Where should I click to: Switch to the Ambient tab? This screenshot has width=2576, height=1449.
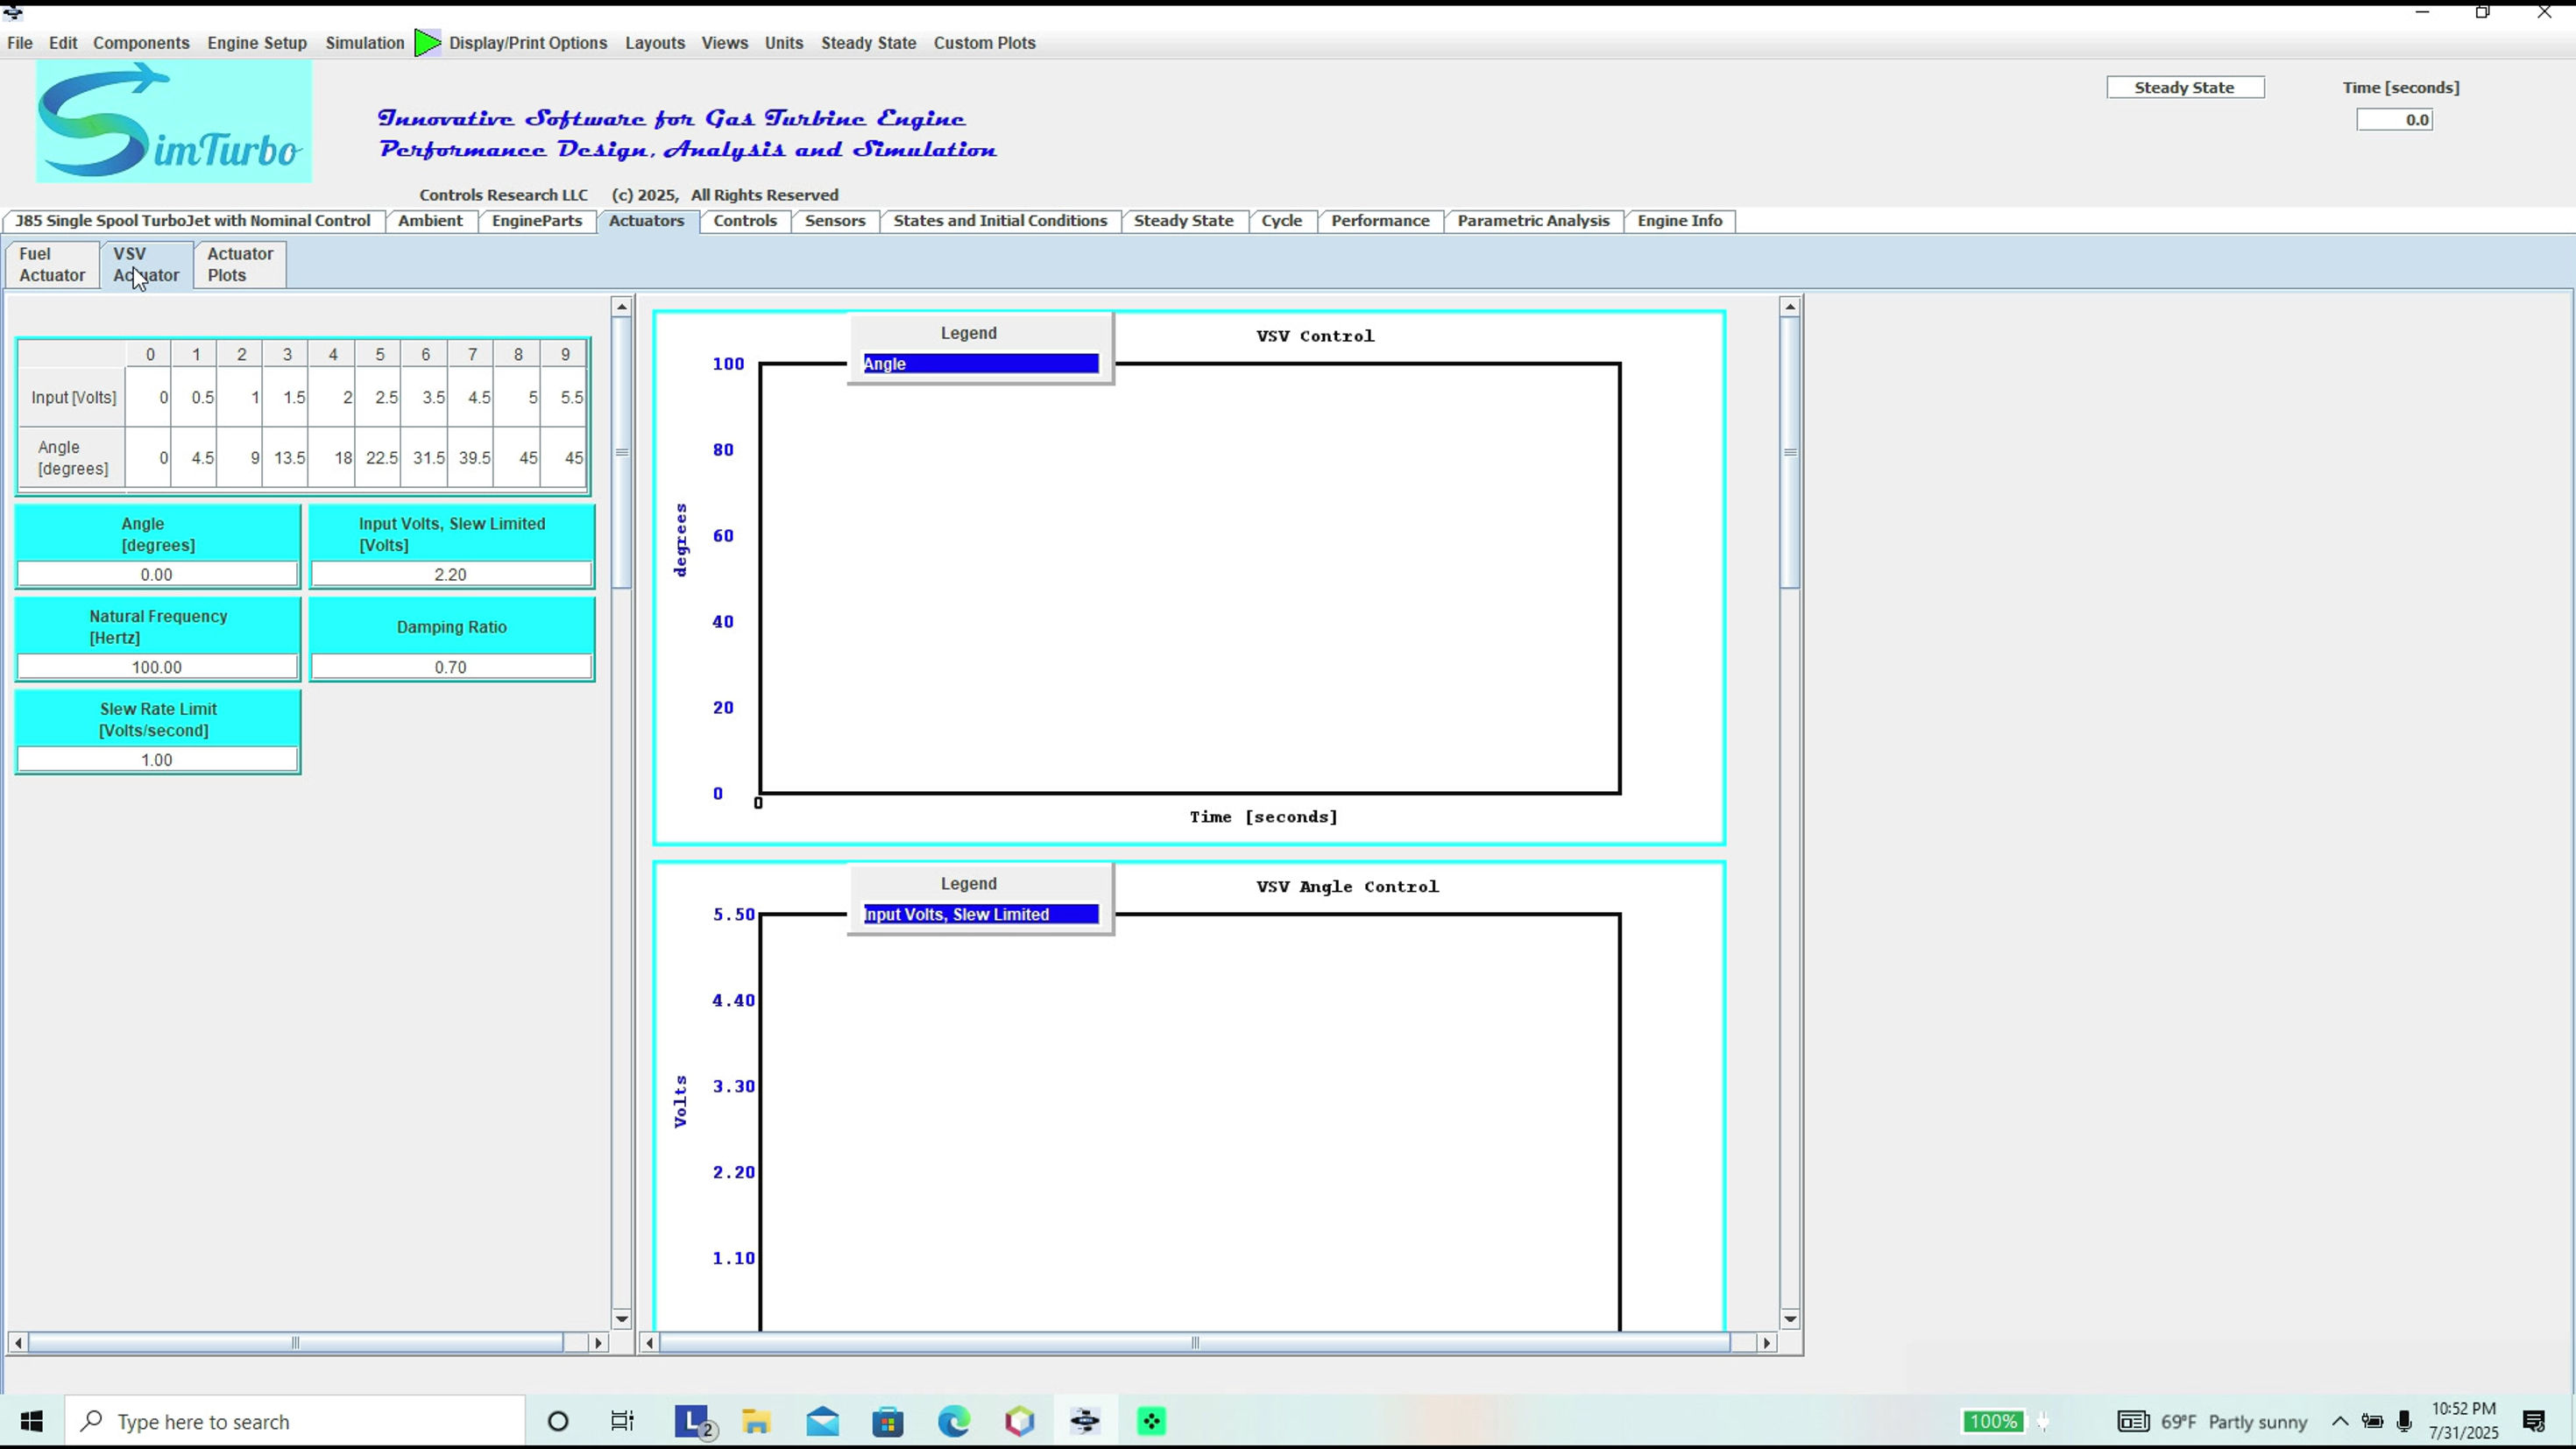tap(430, 221)
